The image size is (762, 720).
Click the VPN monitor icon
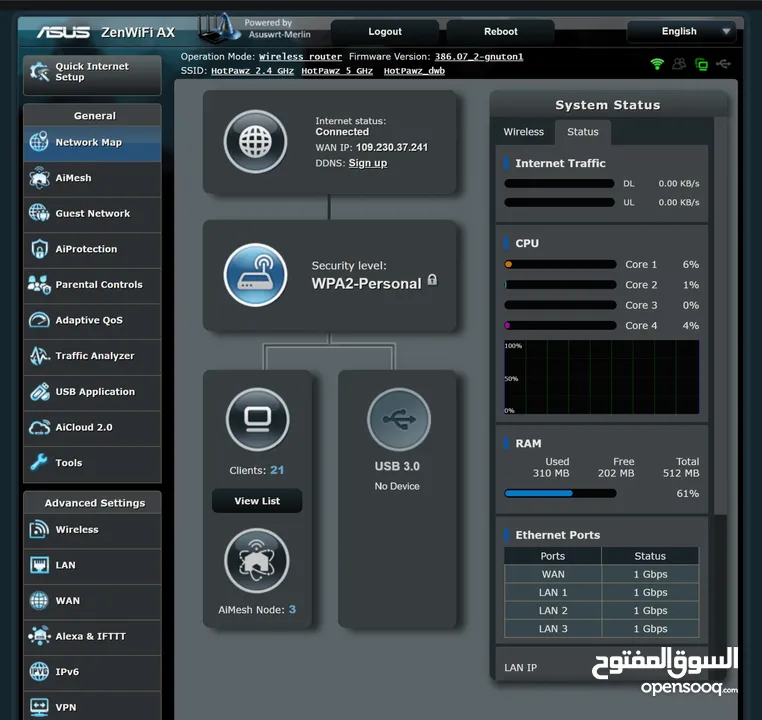click(39, 706)
